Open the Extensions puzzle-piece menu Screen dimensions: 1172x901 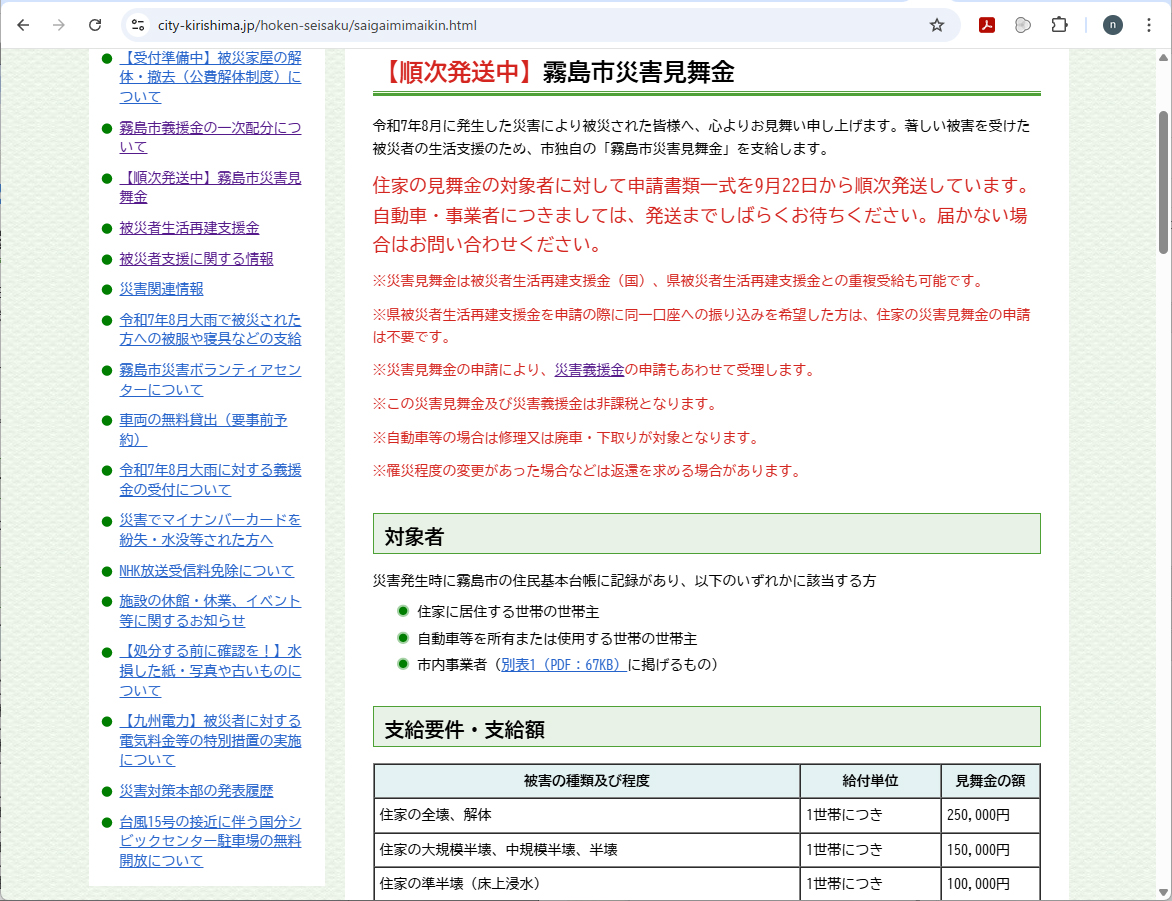pyautogui.click(x=1059, y=25)
